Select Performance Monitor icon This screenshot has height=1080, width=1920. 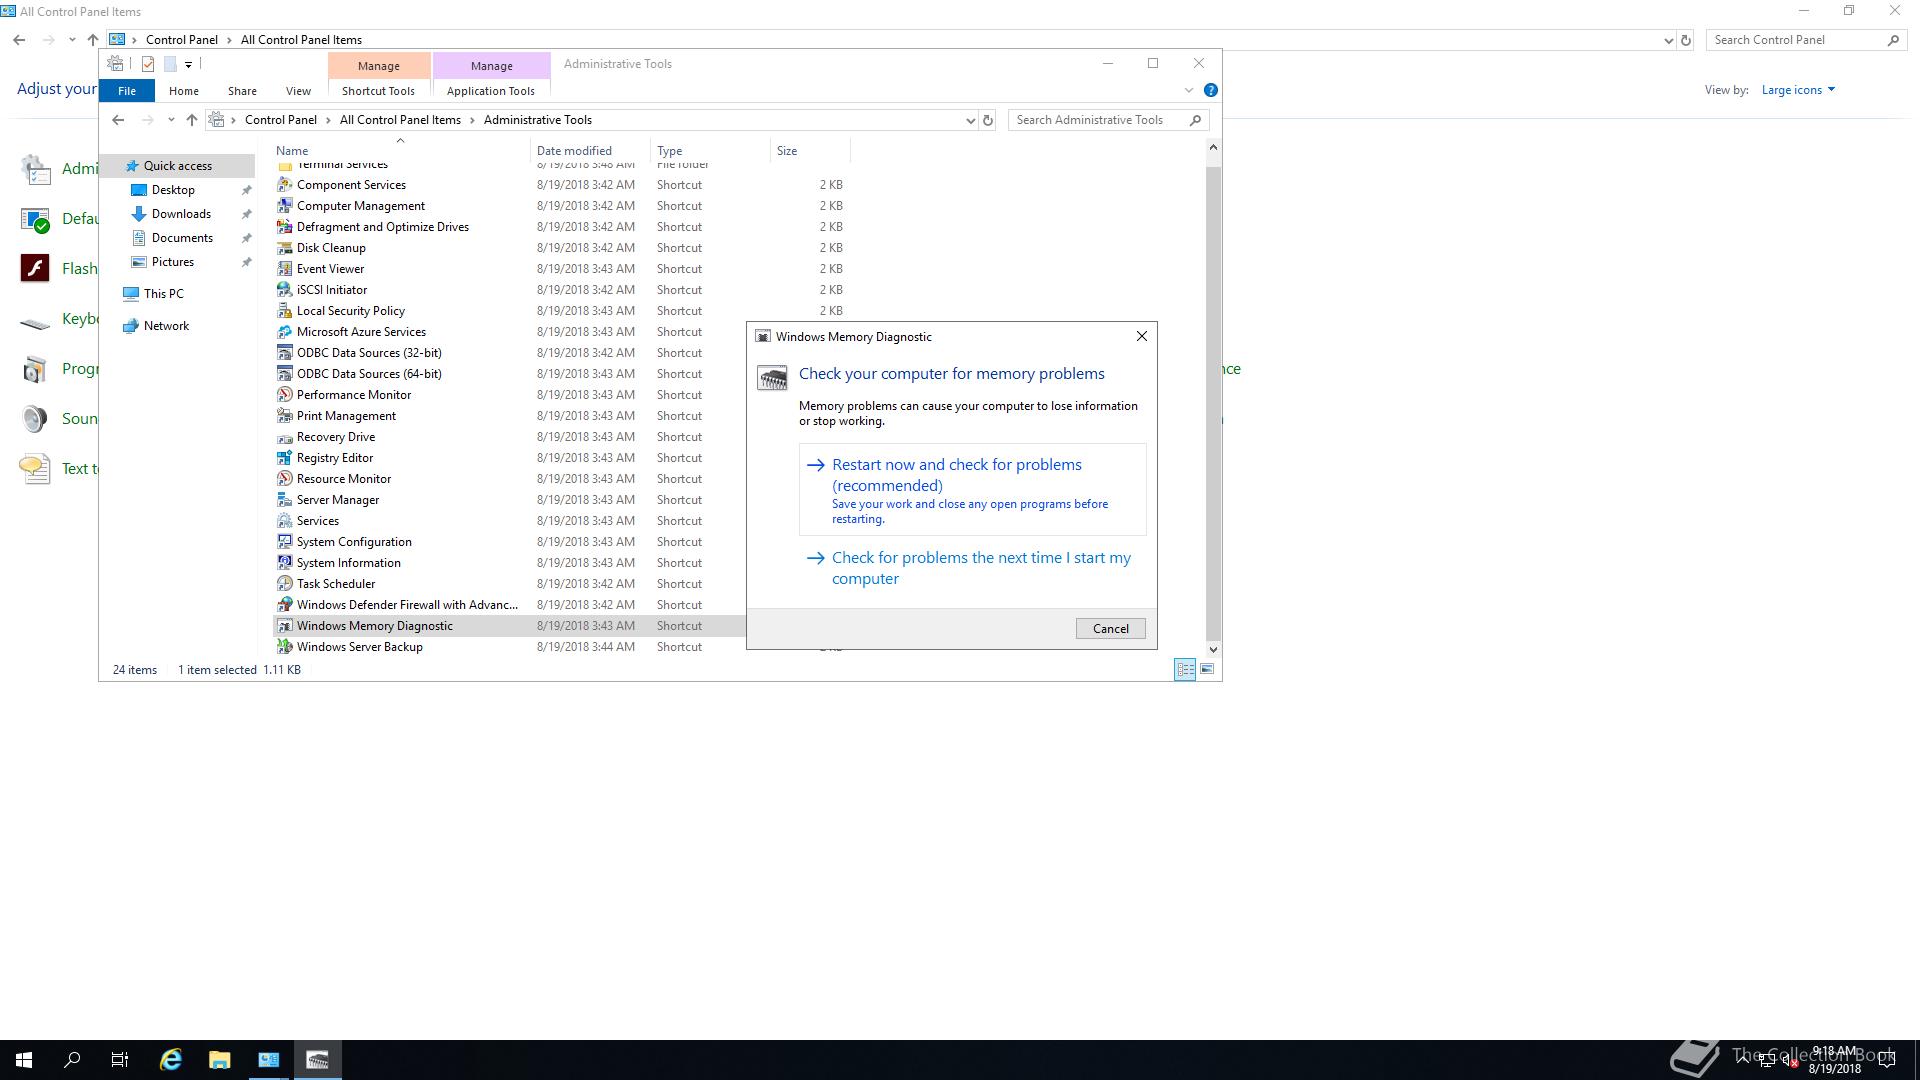[x=285, y=395]
